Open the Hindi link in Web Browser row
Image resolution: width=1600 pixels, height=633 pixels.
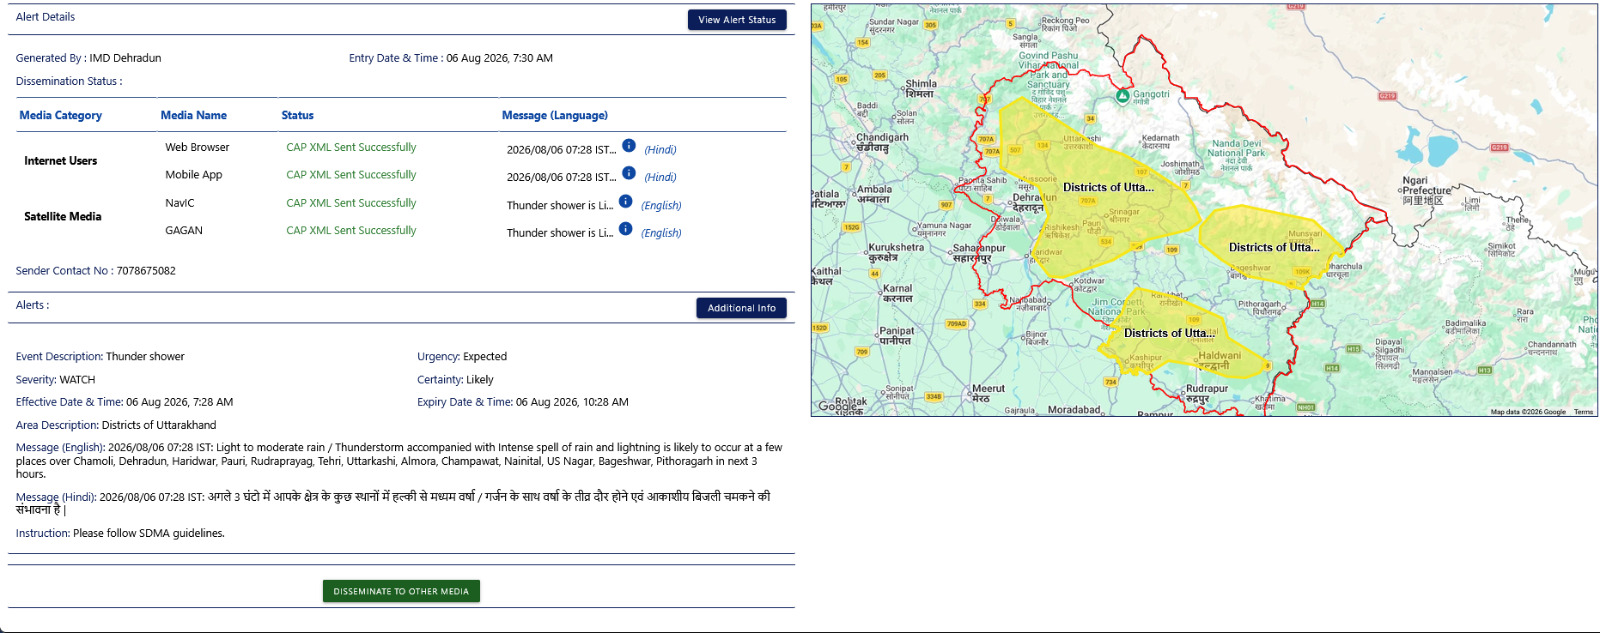(x=660, y=150)
